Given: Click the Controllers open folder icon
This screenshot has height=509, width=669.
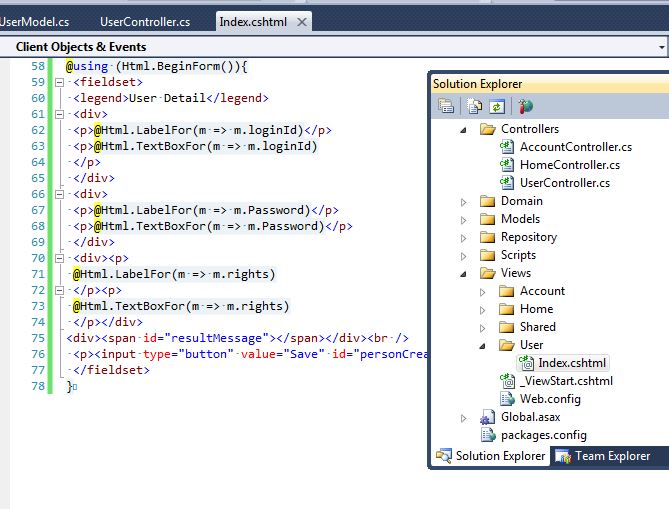Looking at the screenshot, I should pos(488,129).
